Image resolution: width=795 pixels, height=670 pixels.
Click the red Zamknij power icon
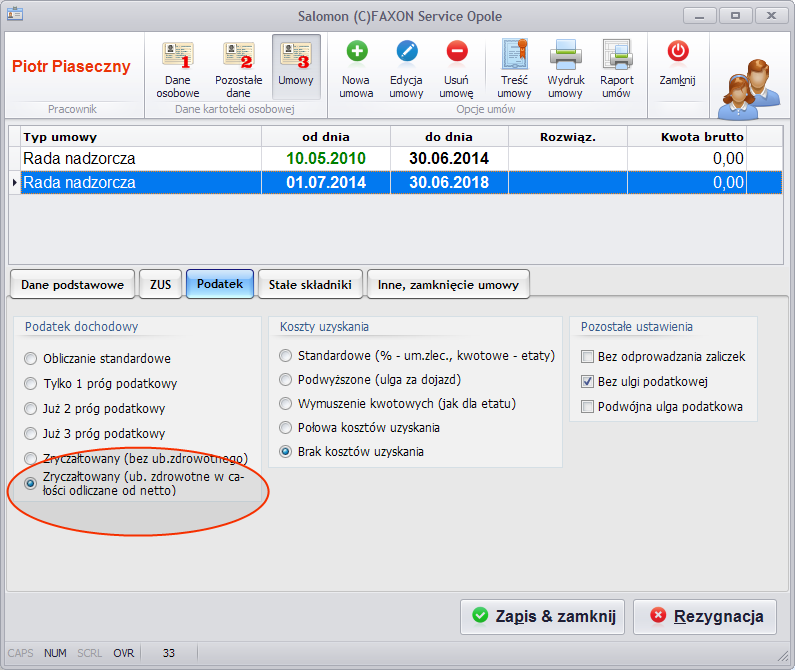(678, 51)
